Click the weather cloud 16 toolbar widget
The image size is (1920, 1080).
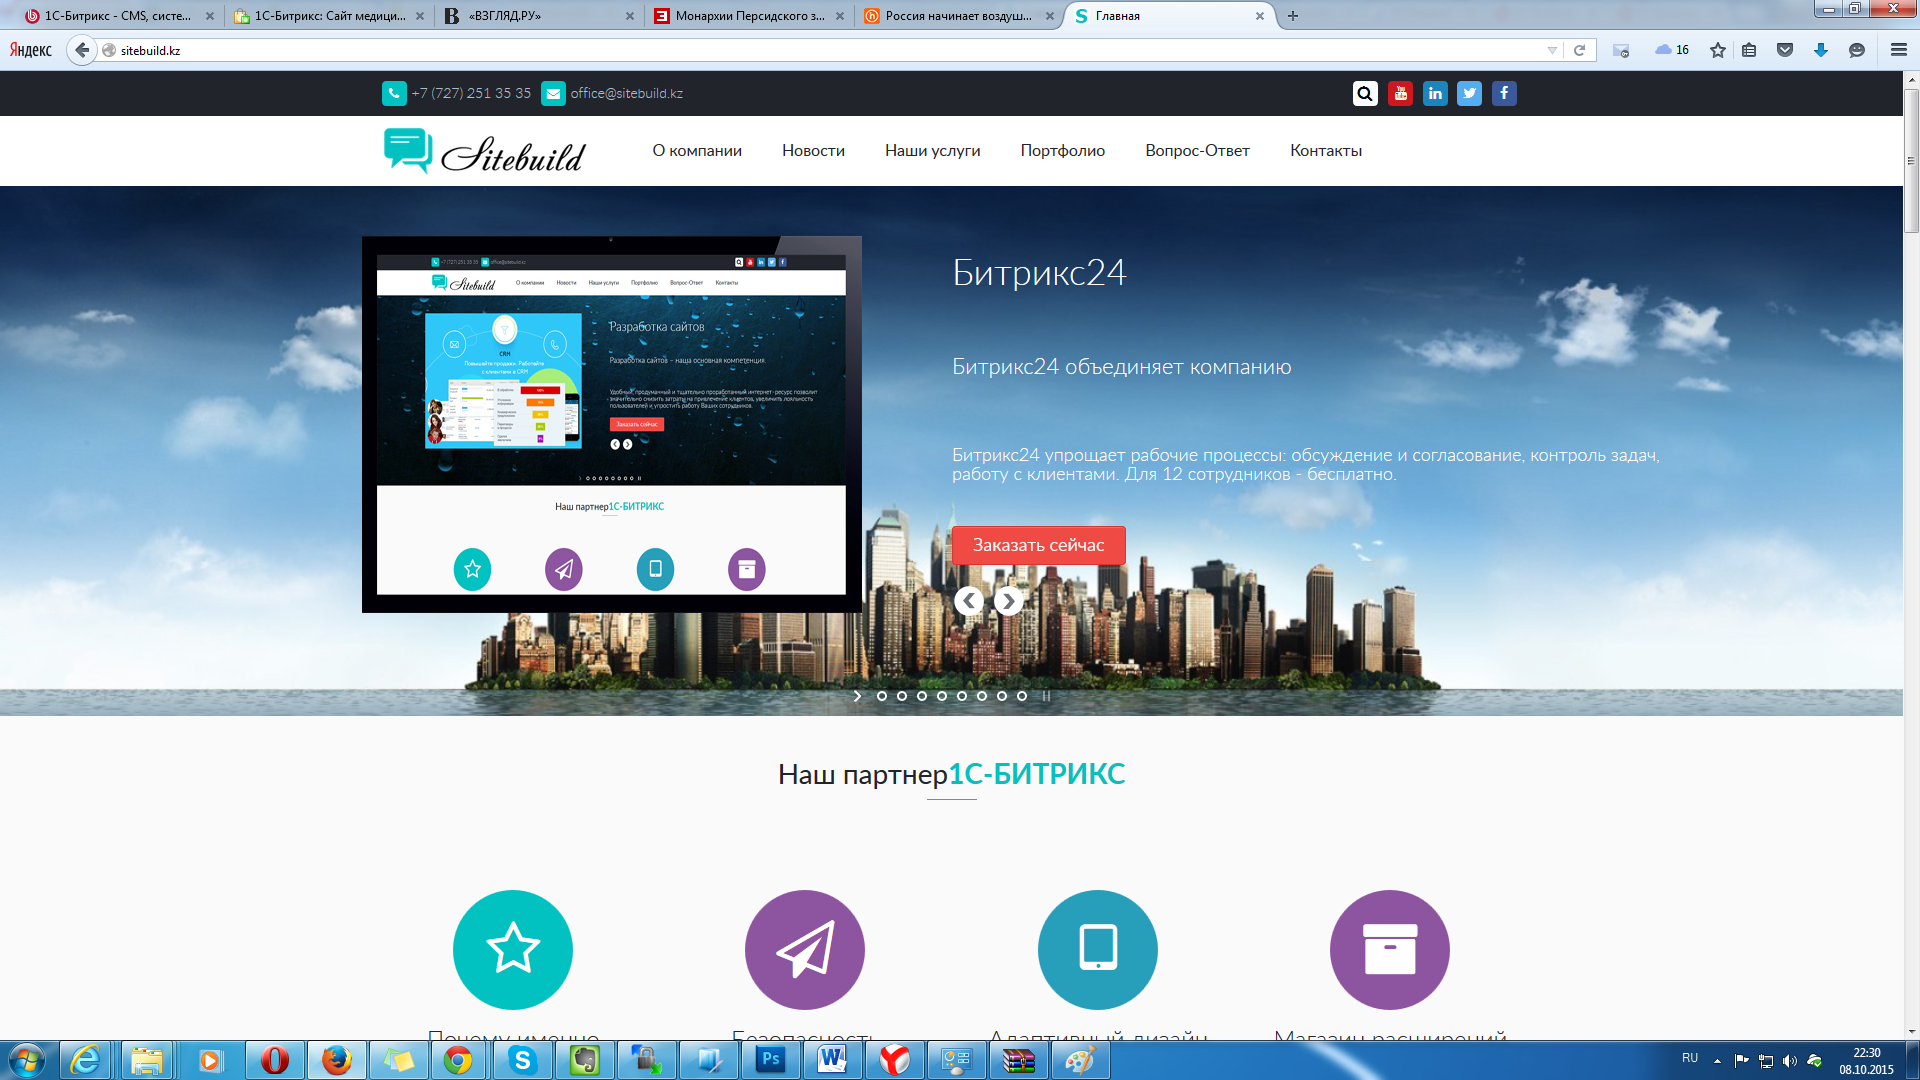[1672, 50]
